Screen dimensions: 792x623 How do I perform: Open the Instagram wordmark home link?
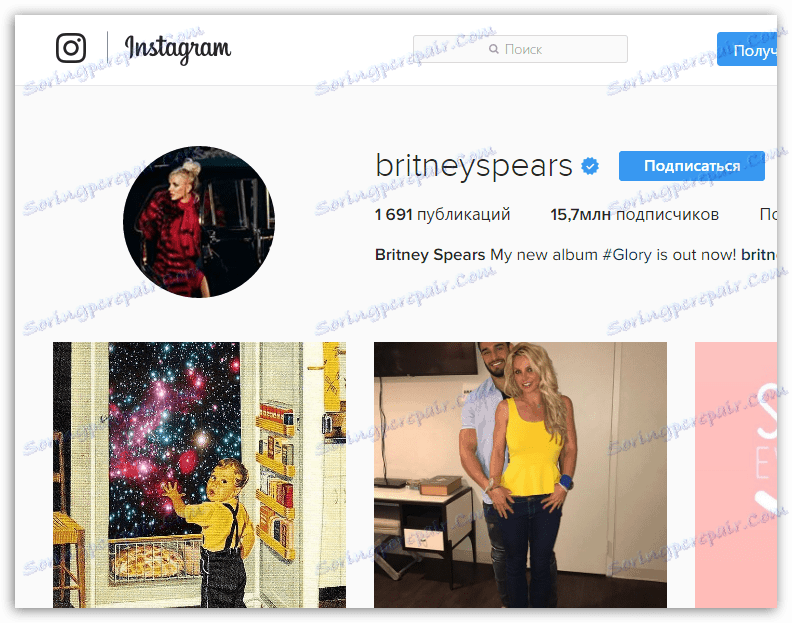pyautogui.click(x=178, y=49)
